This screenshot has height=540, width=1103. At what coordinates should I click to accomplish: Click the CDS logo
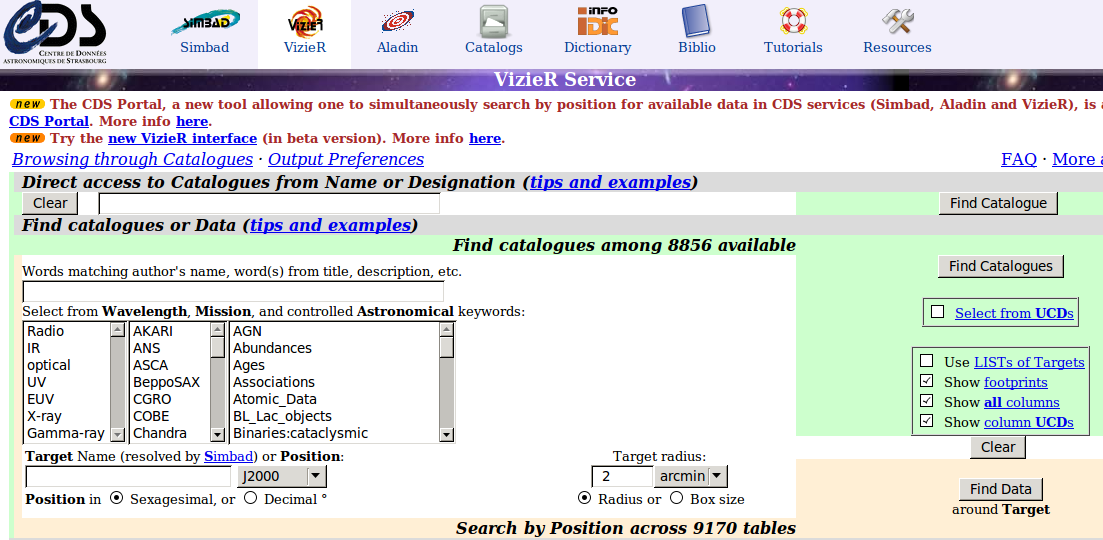point(55,34)
